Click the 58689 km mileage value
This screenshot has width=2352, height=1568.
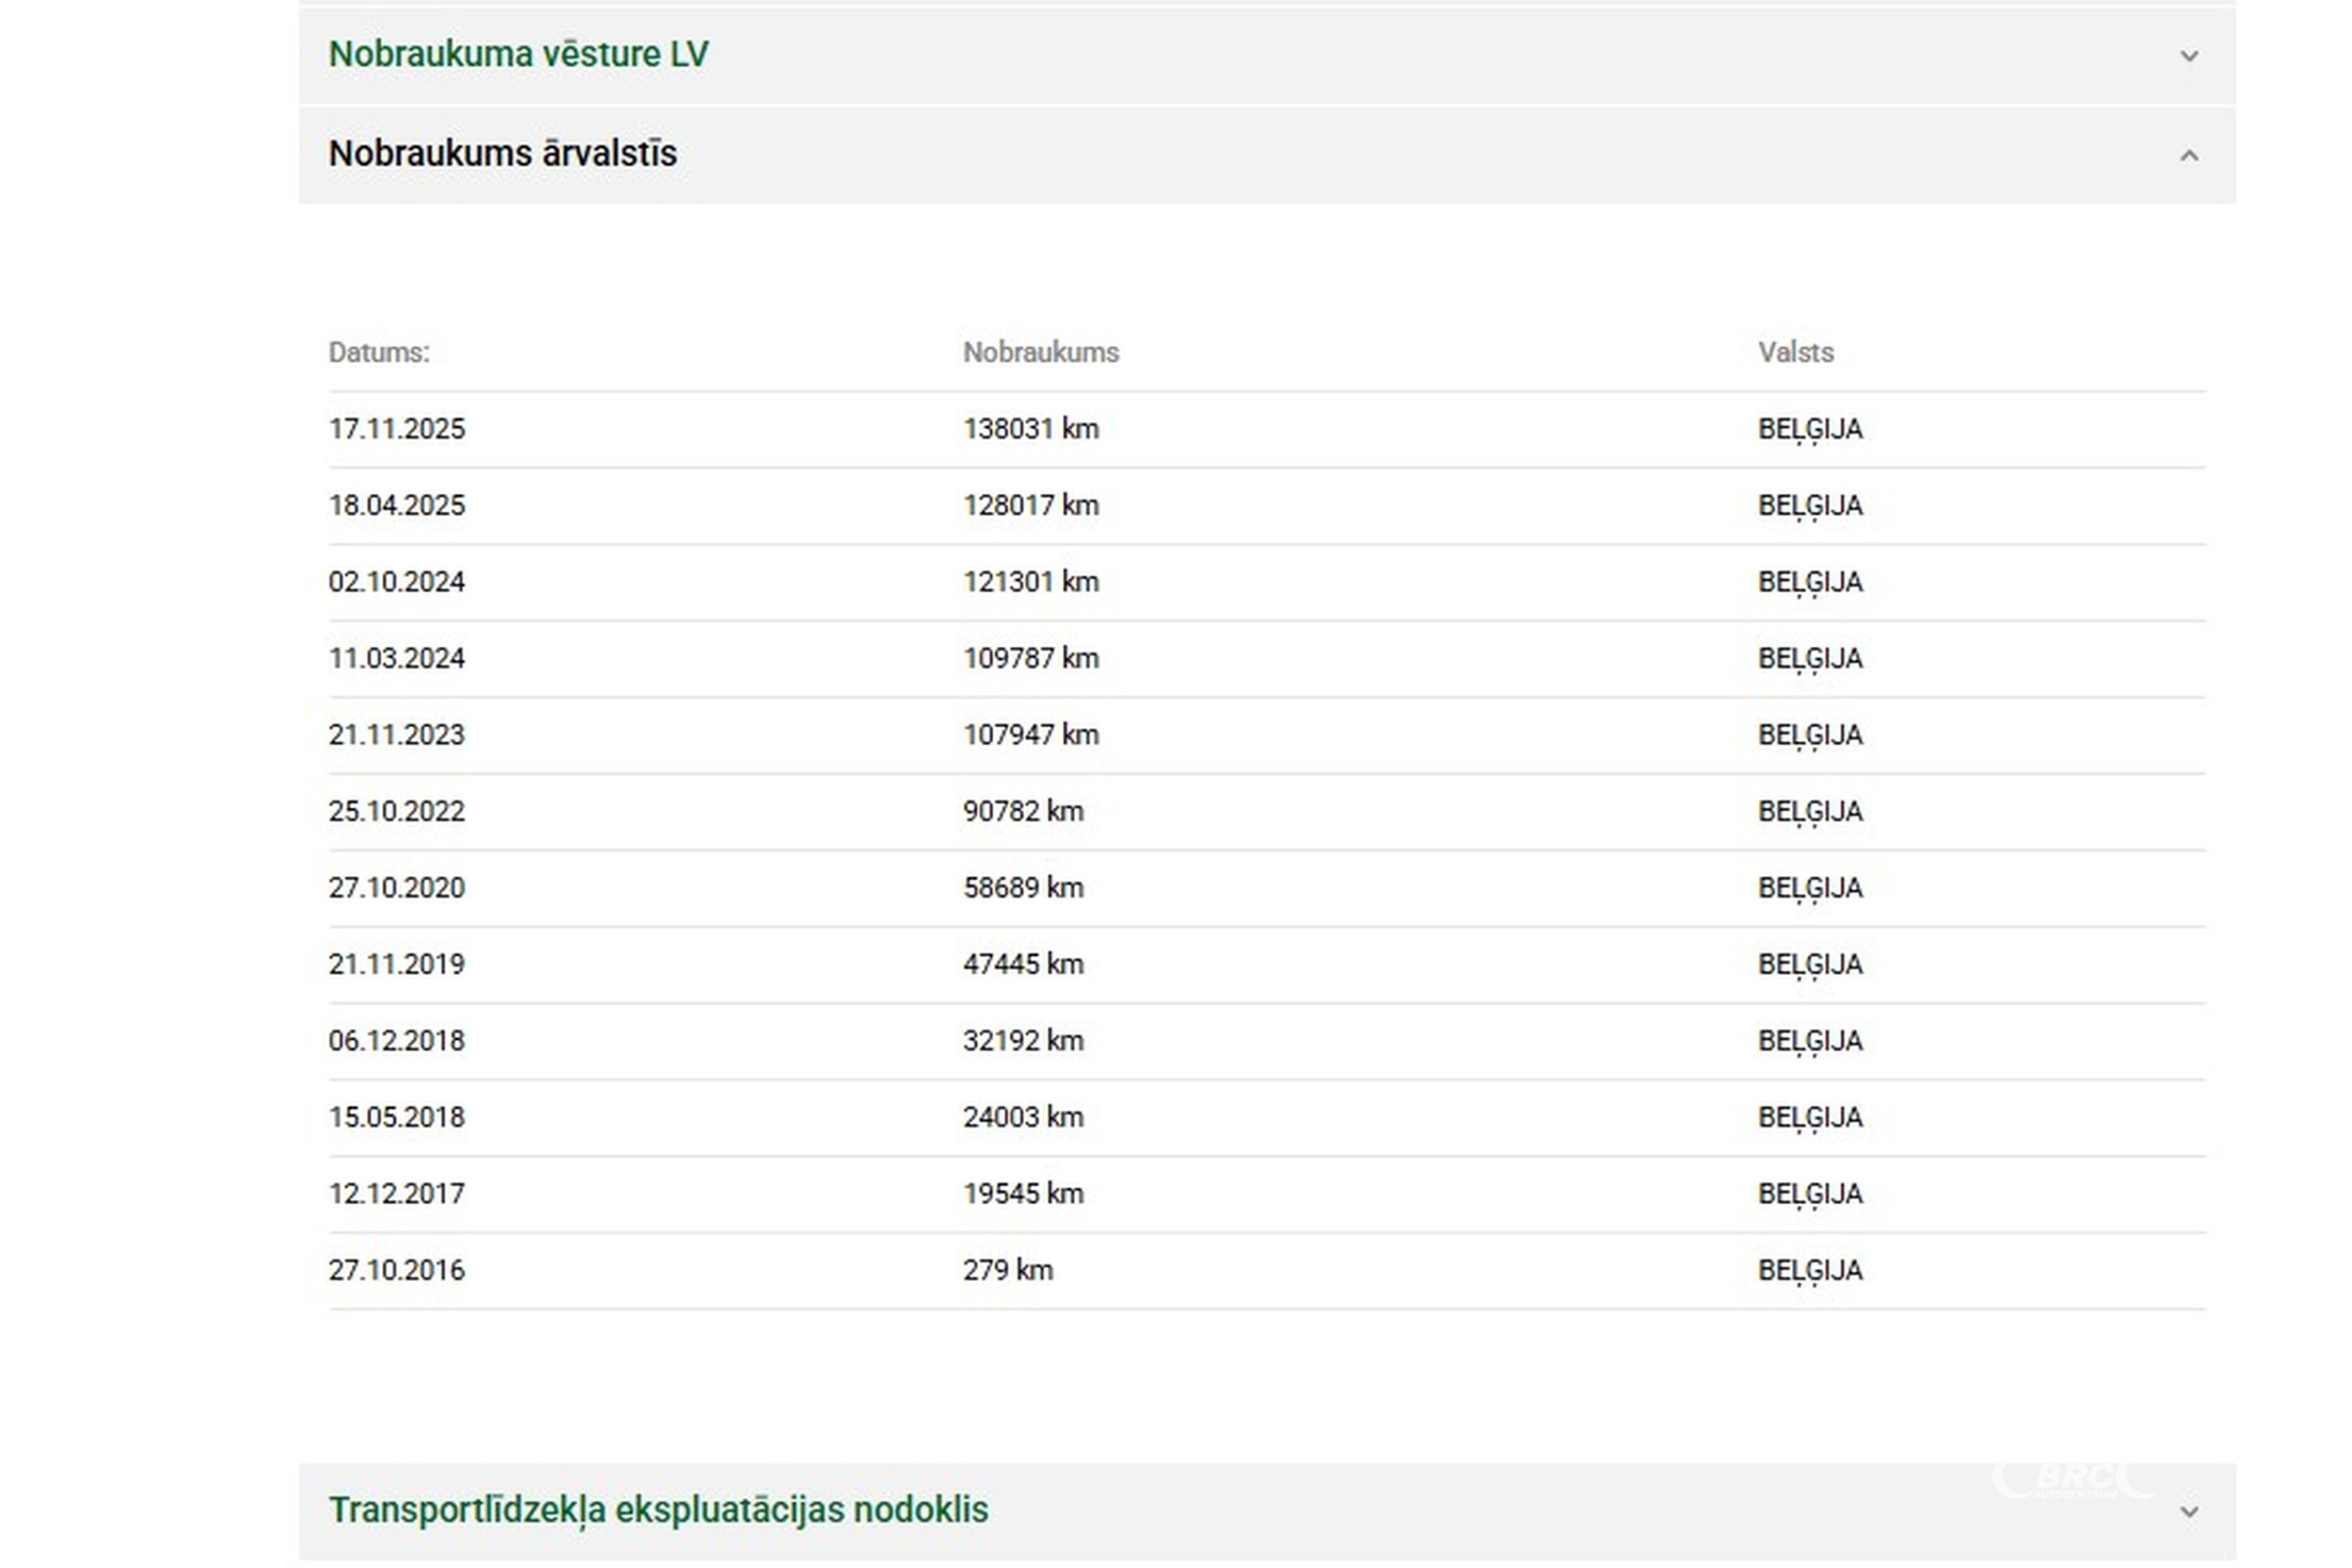(x=1022, y=888)
